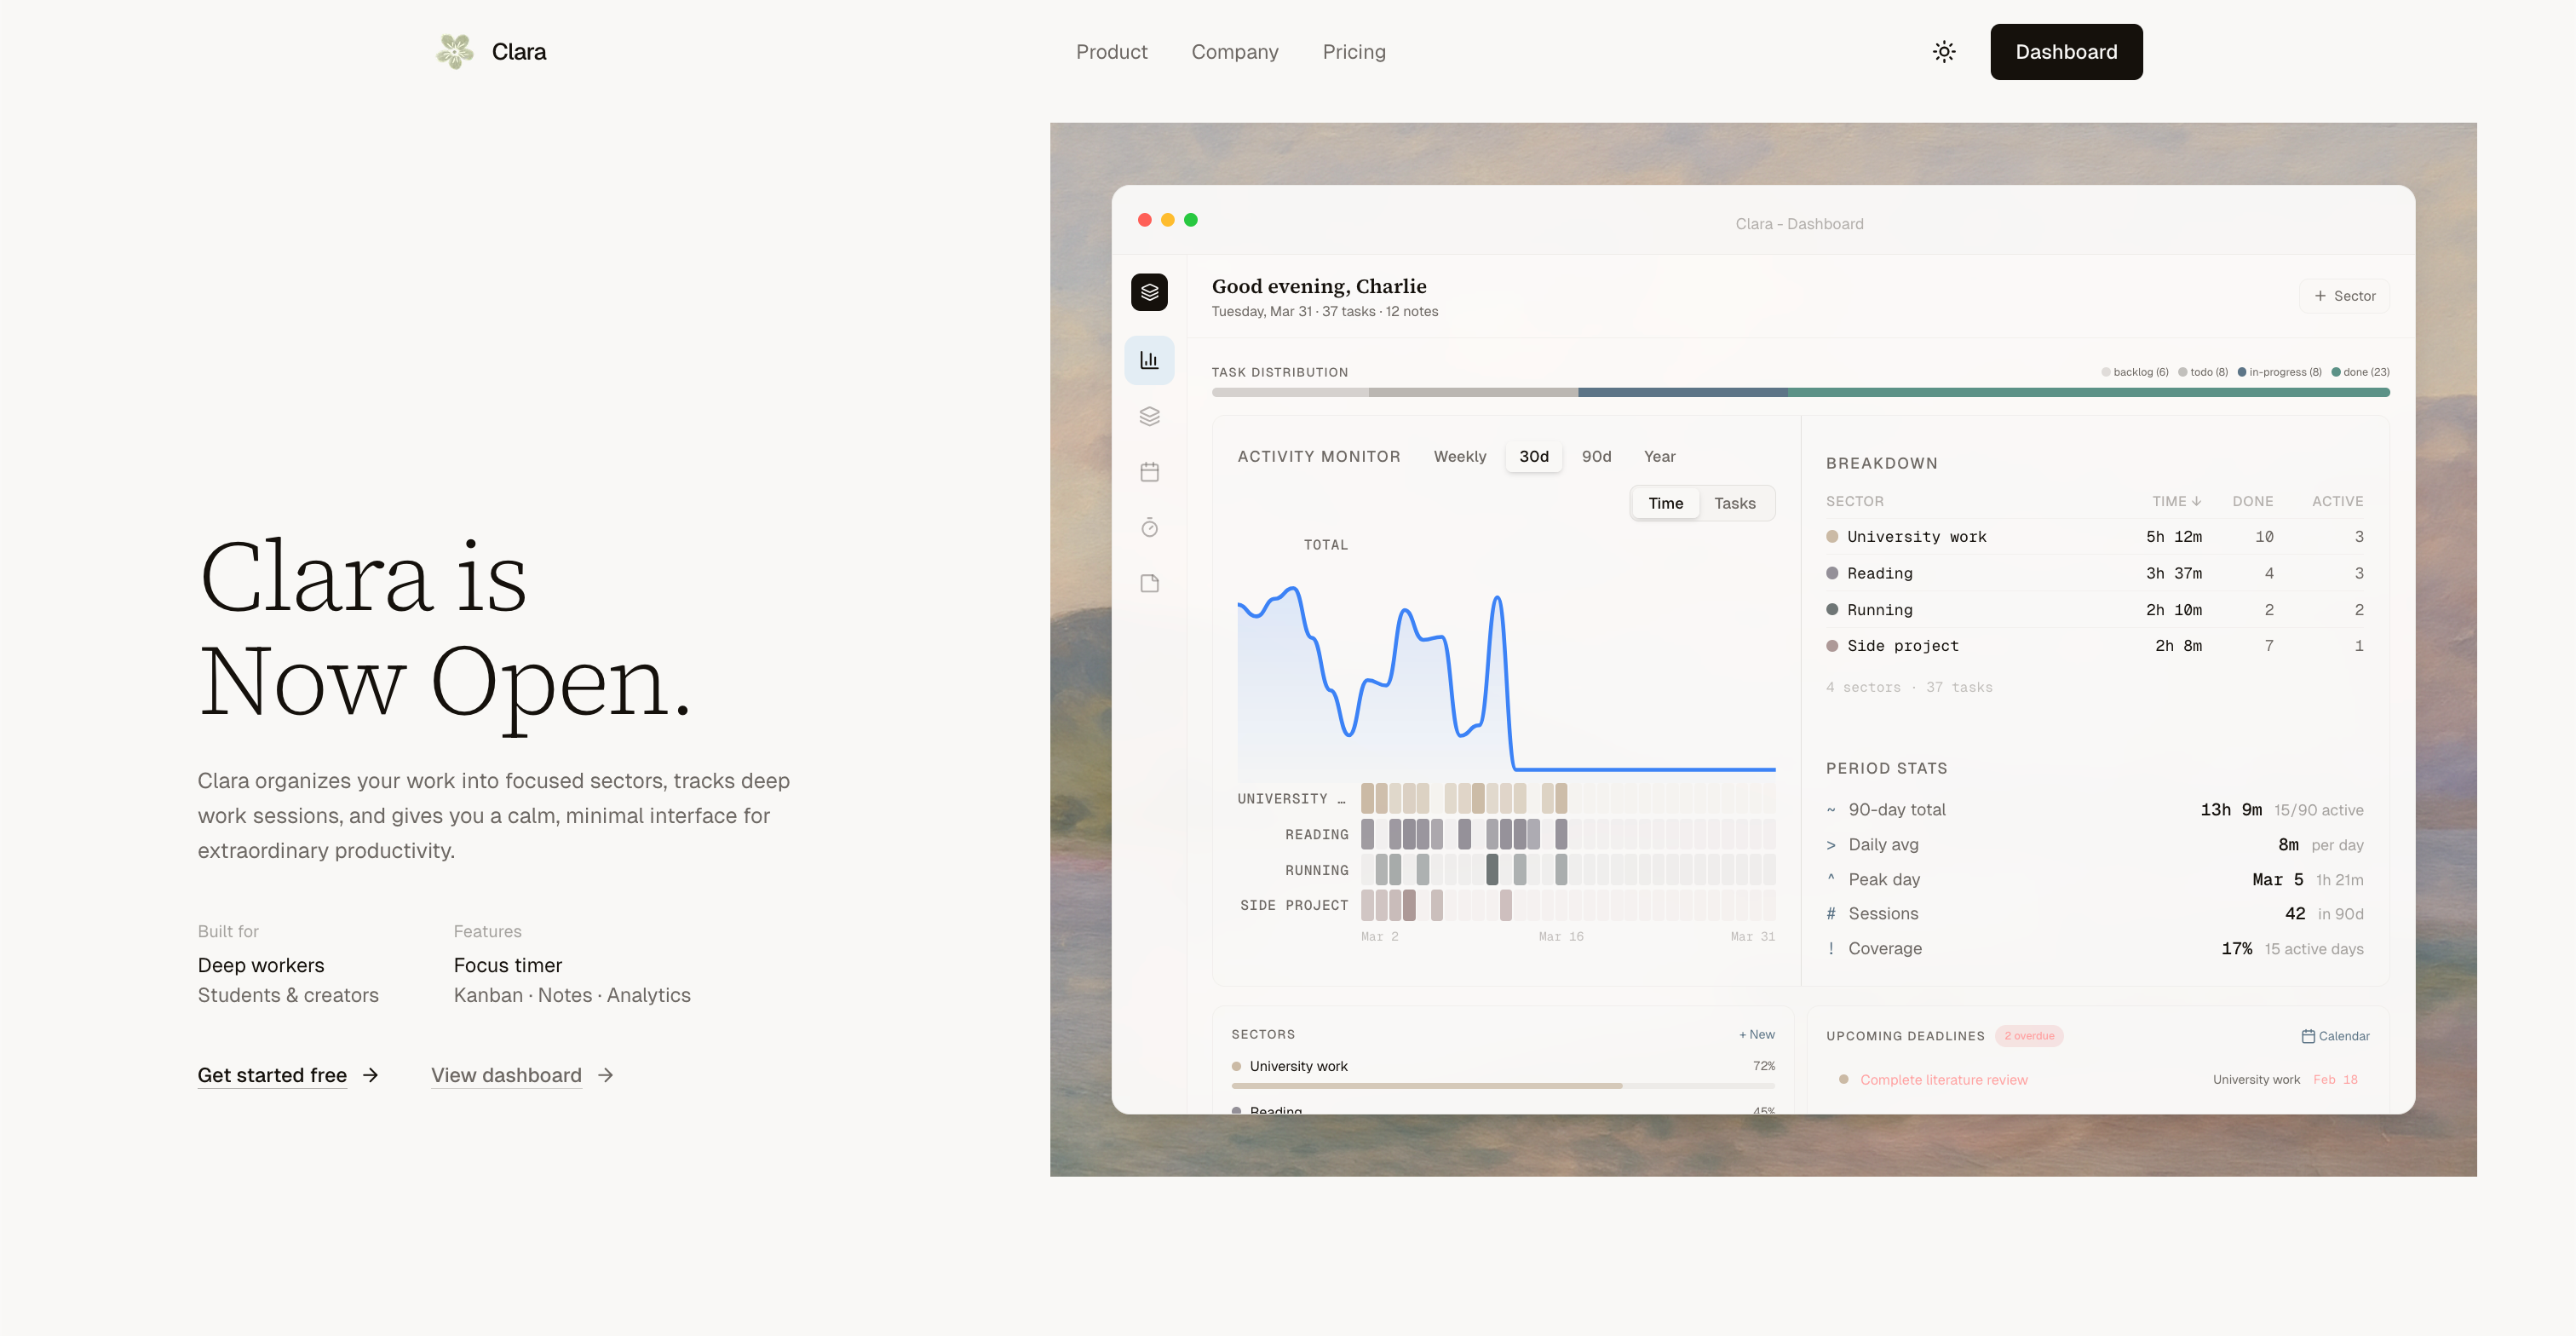This screenshot has height=1336, width=2576.
Task: Toggle the light/dark theme sun icon
Action: 1943,52
